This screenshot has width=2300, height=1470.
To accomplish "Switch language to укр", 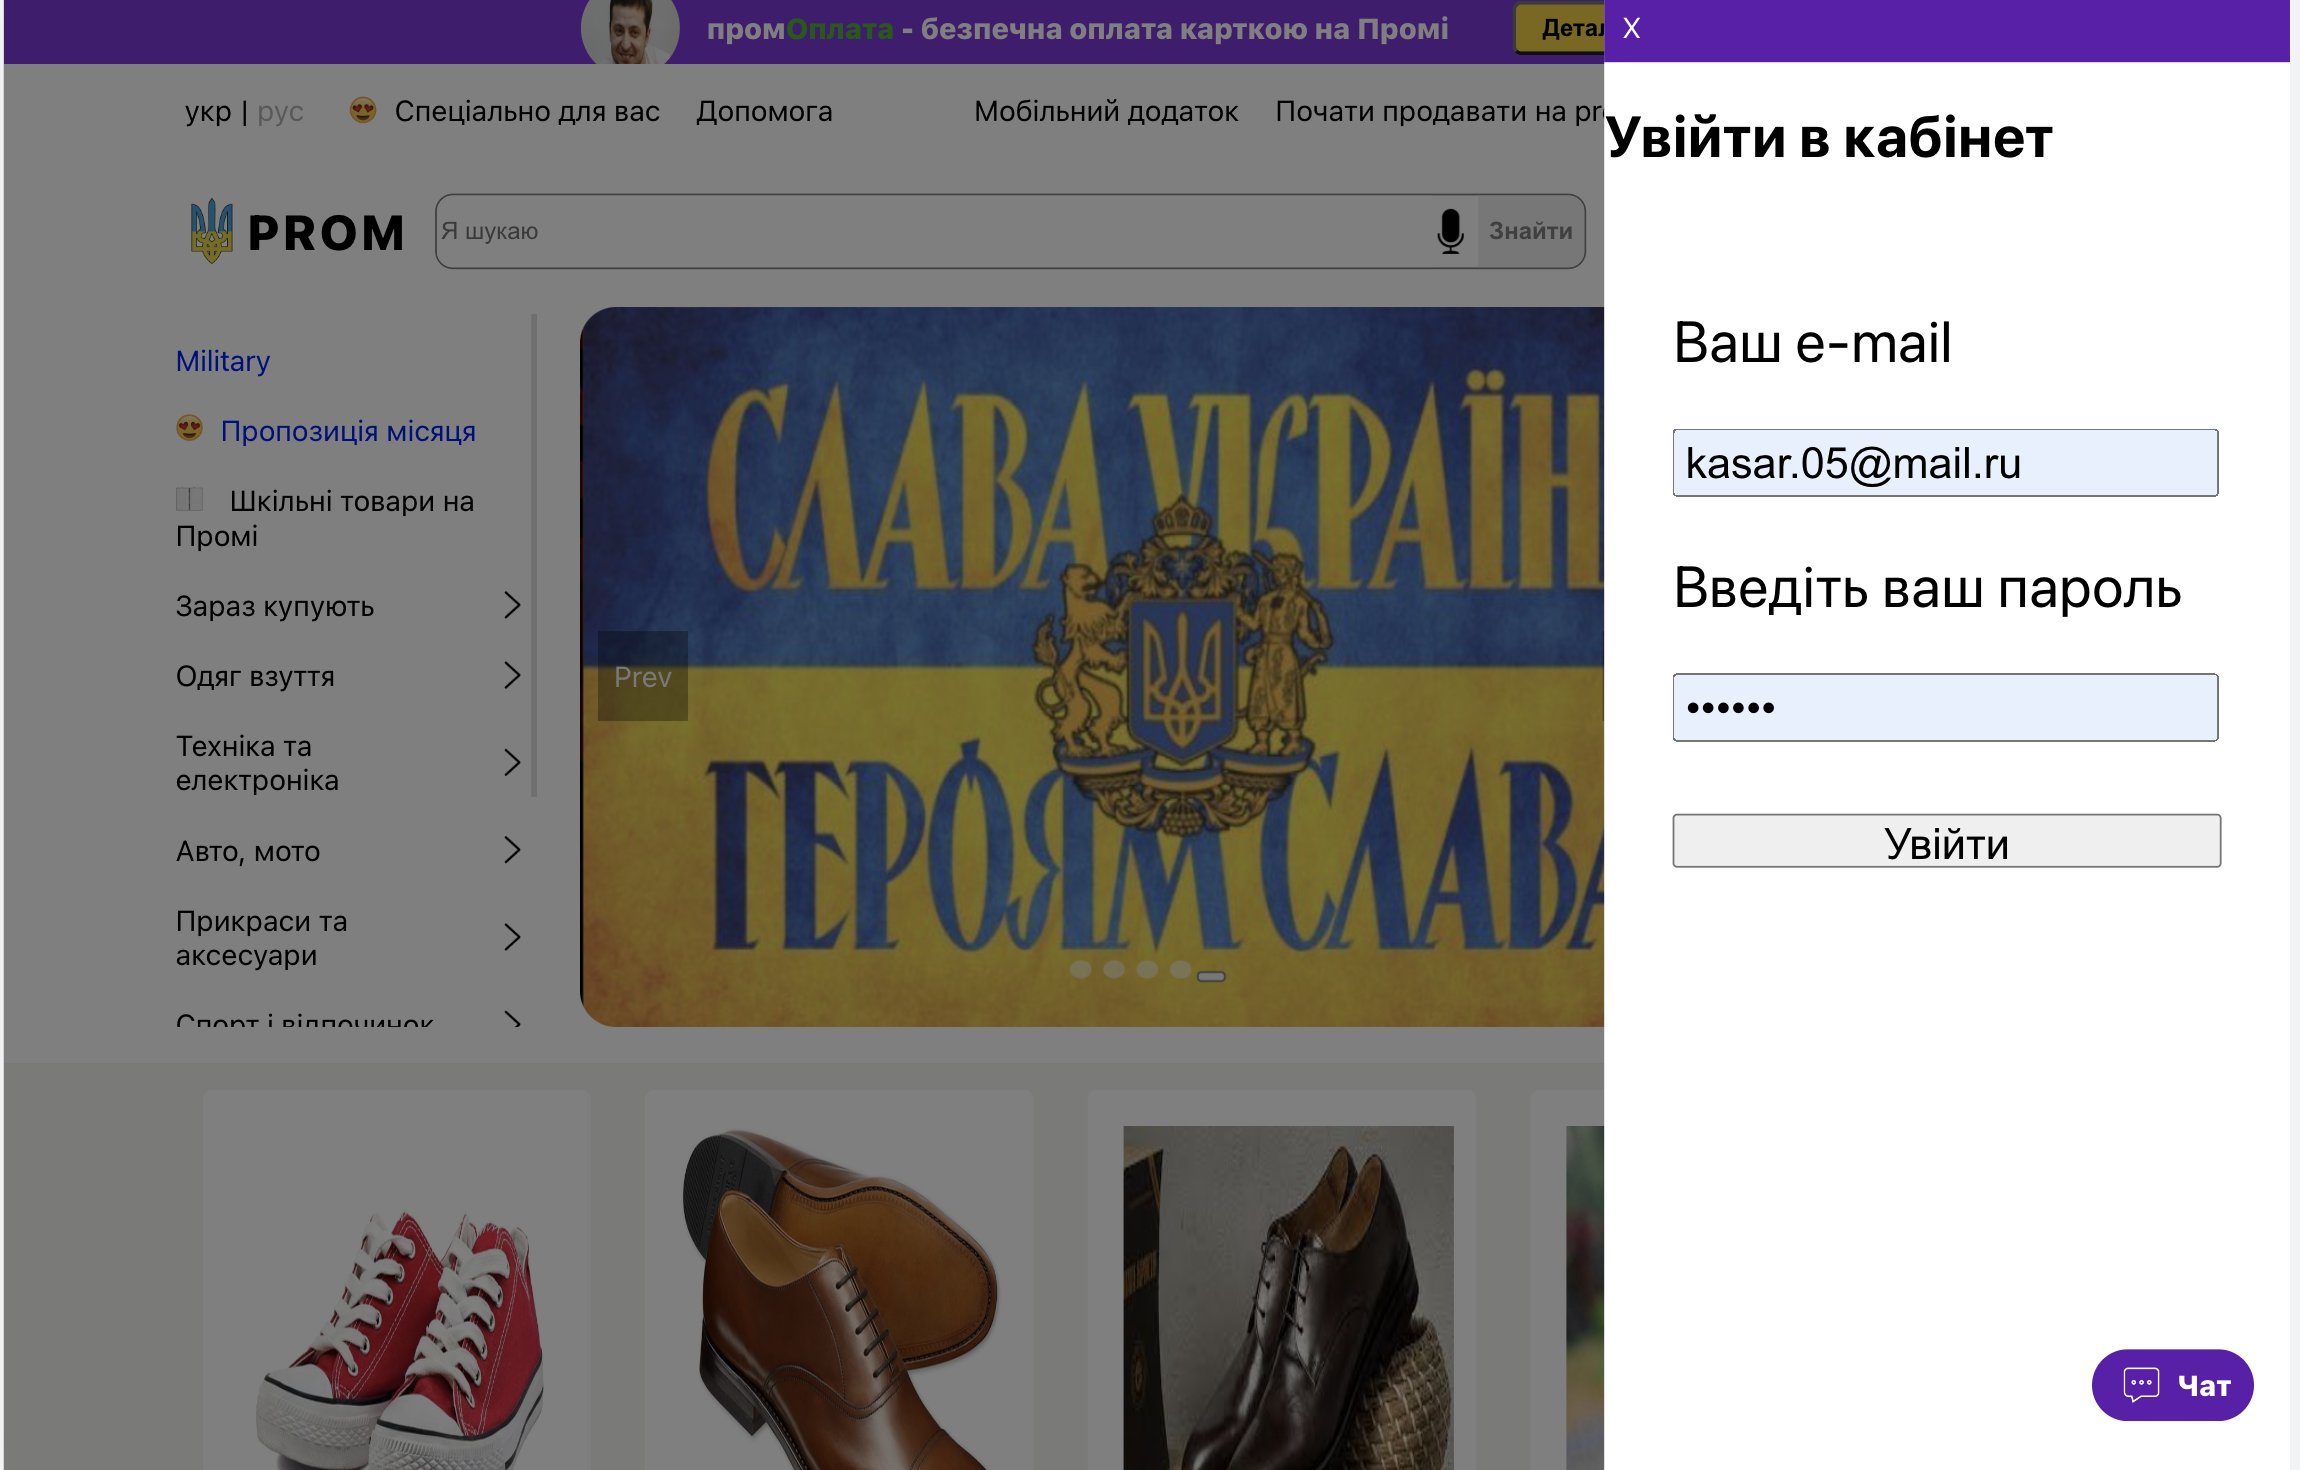I will tap(208, 111).
